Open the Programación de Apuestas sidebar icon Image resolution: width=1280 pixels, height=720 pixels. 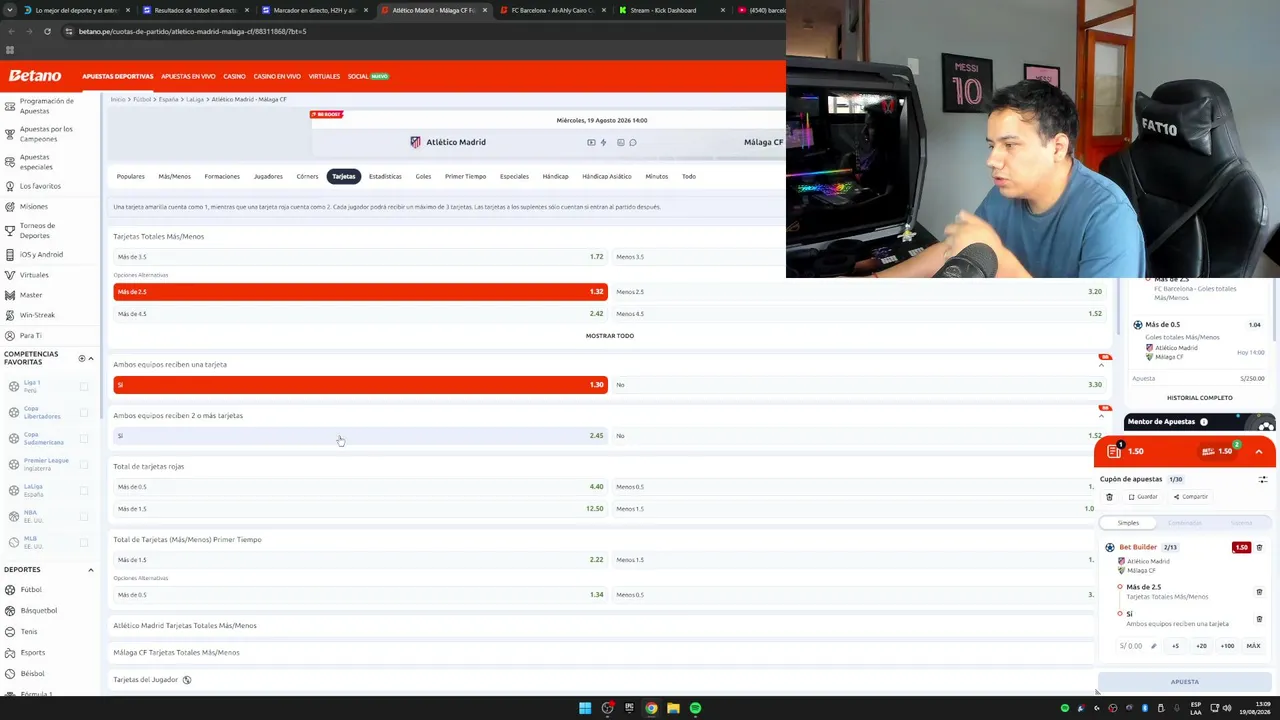(x=10, y=105)
